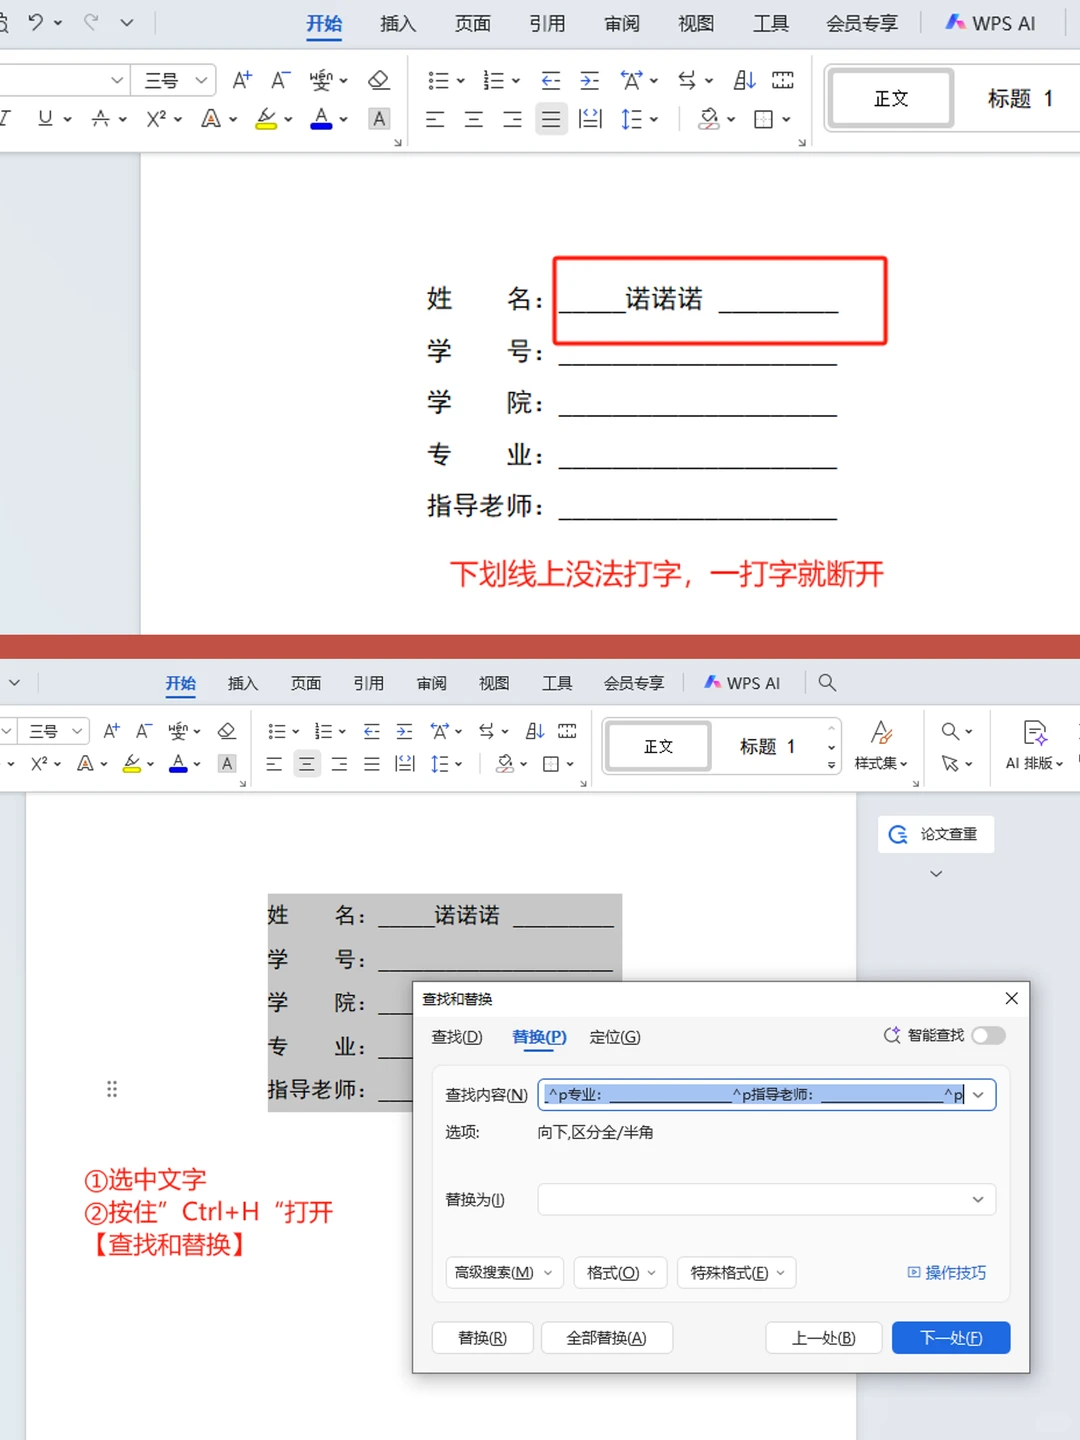Expand the 查找内容 history dropdown arrow
This screenshot has width=1080, height=1440.
[978, 1095]
